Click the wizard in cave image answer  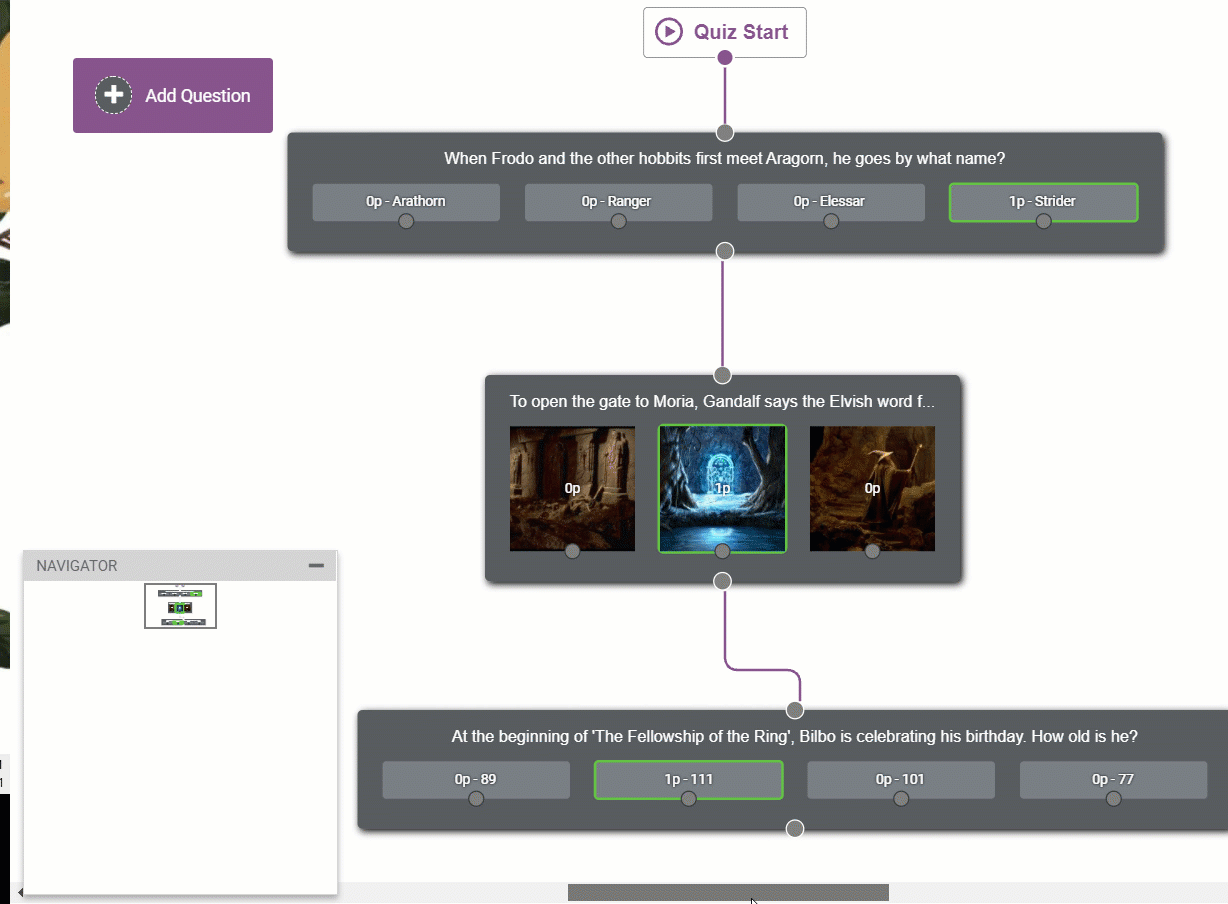872,487
